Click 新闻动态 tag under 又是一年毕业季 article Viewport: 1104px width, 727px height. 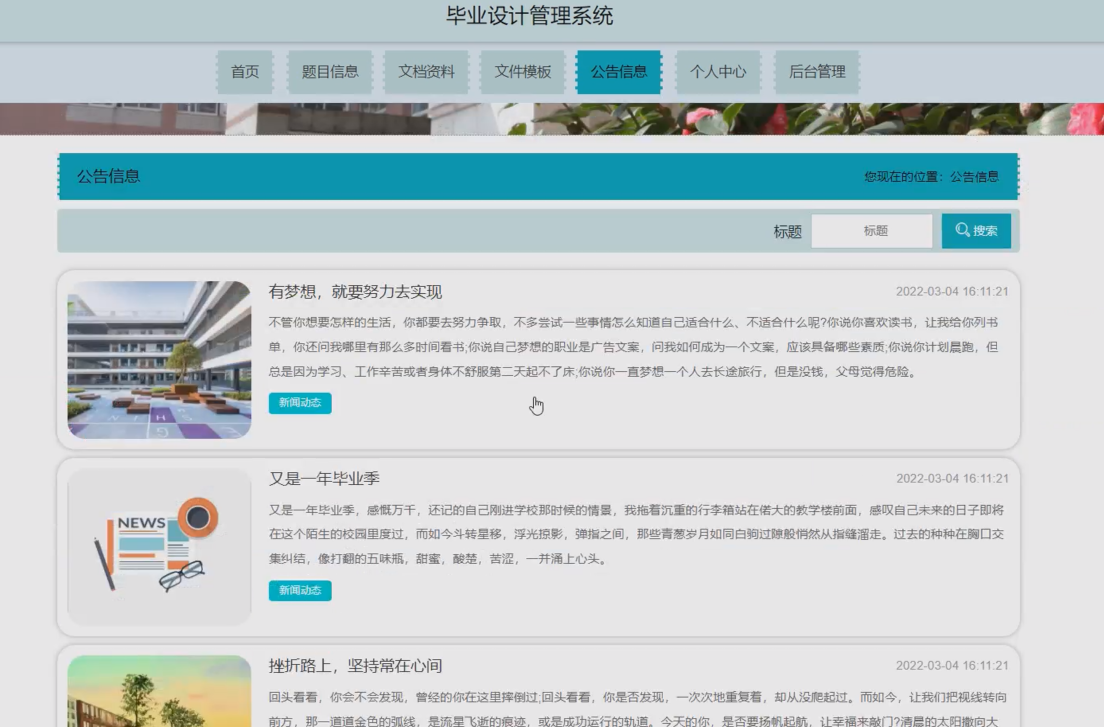tap(300, 590)
